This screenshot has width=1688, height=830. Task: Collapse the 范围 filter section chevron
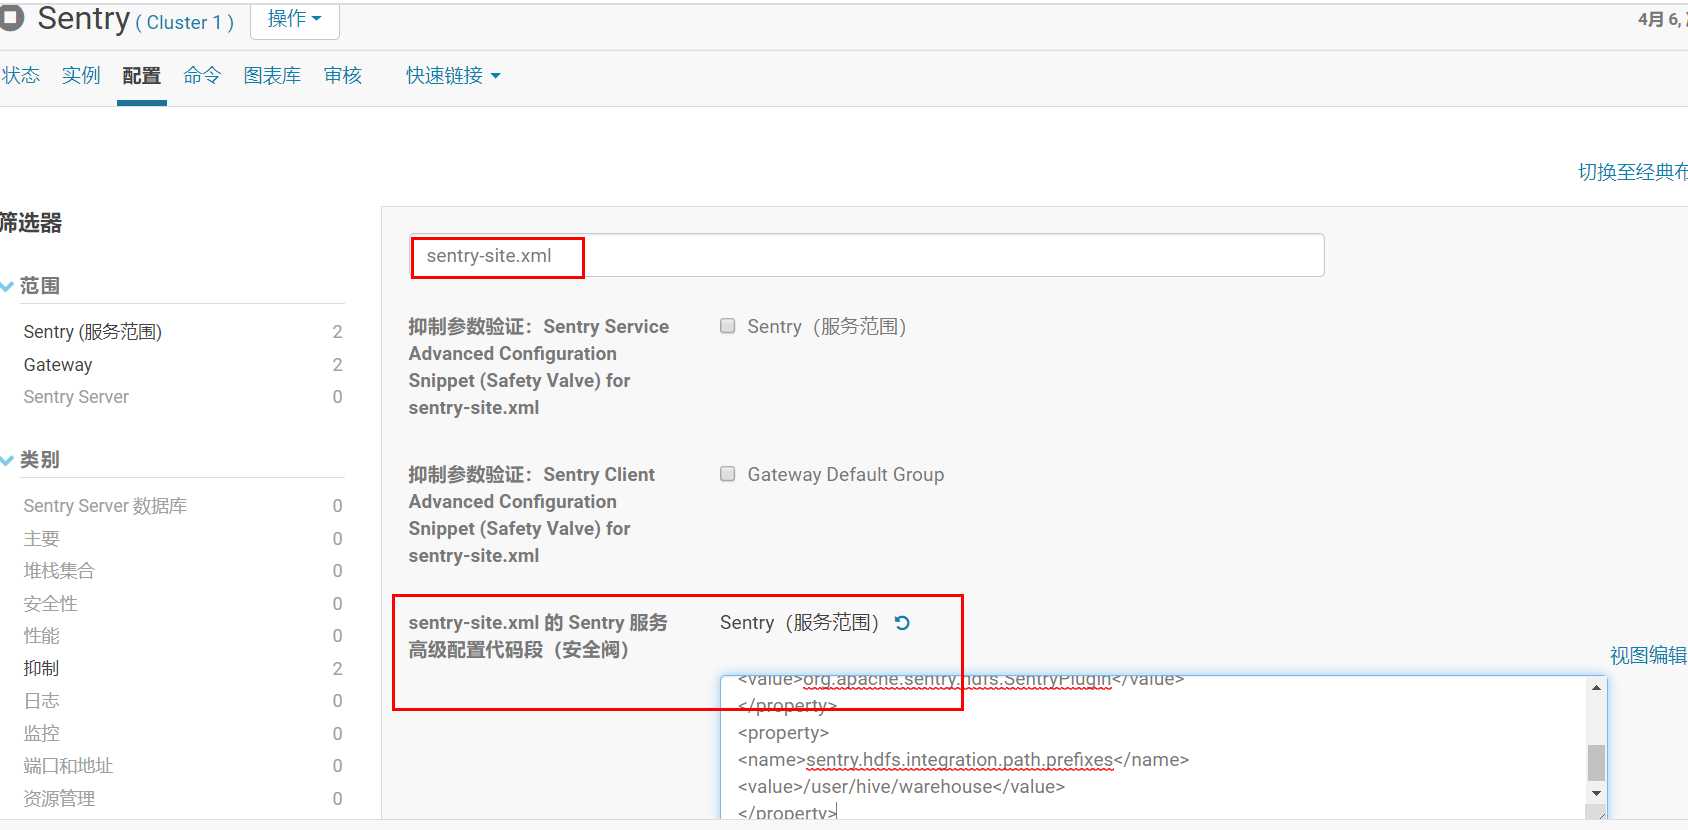[x=7, y=287]
